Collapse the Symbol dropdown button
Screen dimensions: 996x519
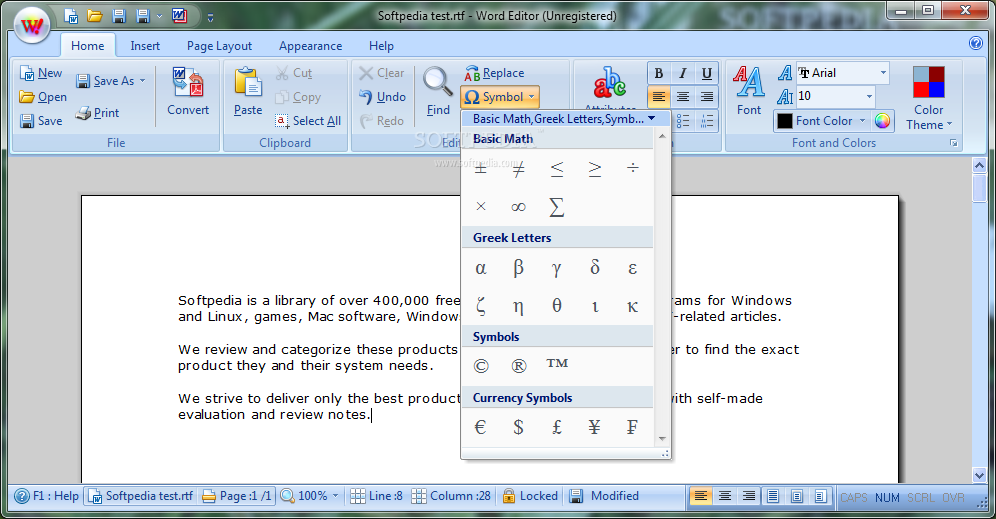tap(501, 97)
